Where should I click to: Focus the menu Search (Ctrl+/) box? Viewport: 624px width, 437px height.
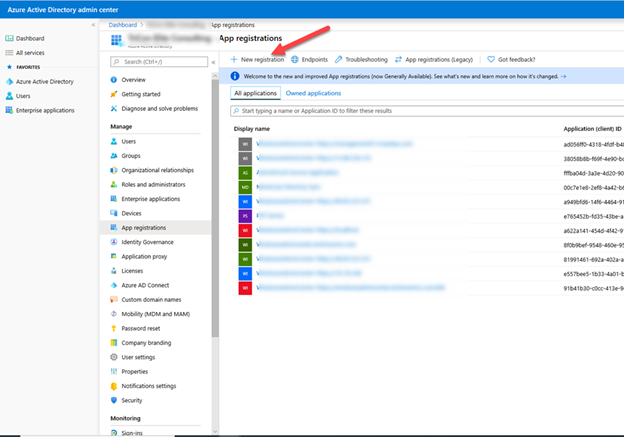tap(159, 62)
